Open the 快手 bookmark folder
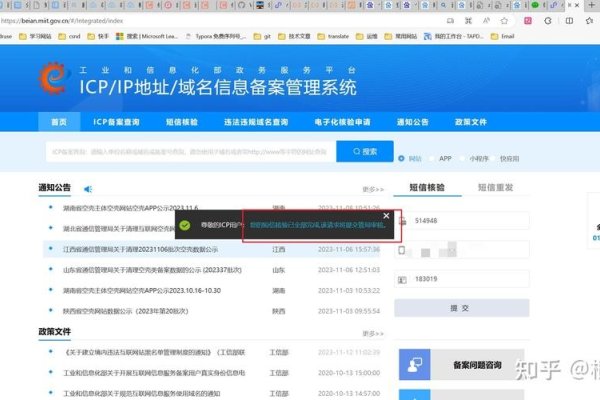 coord(98,36)
